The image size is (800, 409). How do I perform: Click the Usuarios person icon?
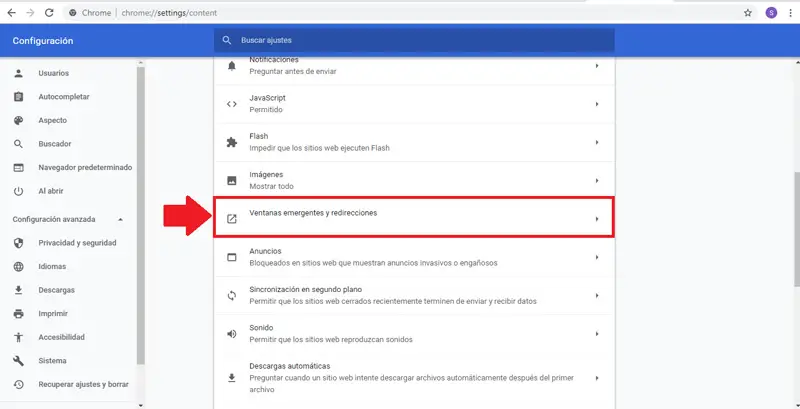18,73
